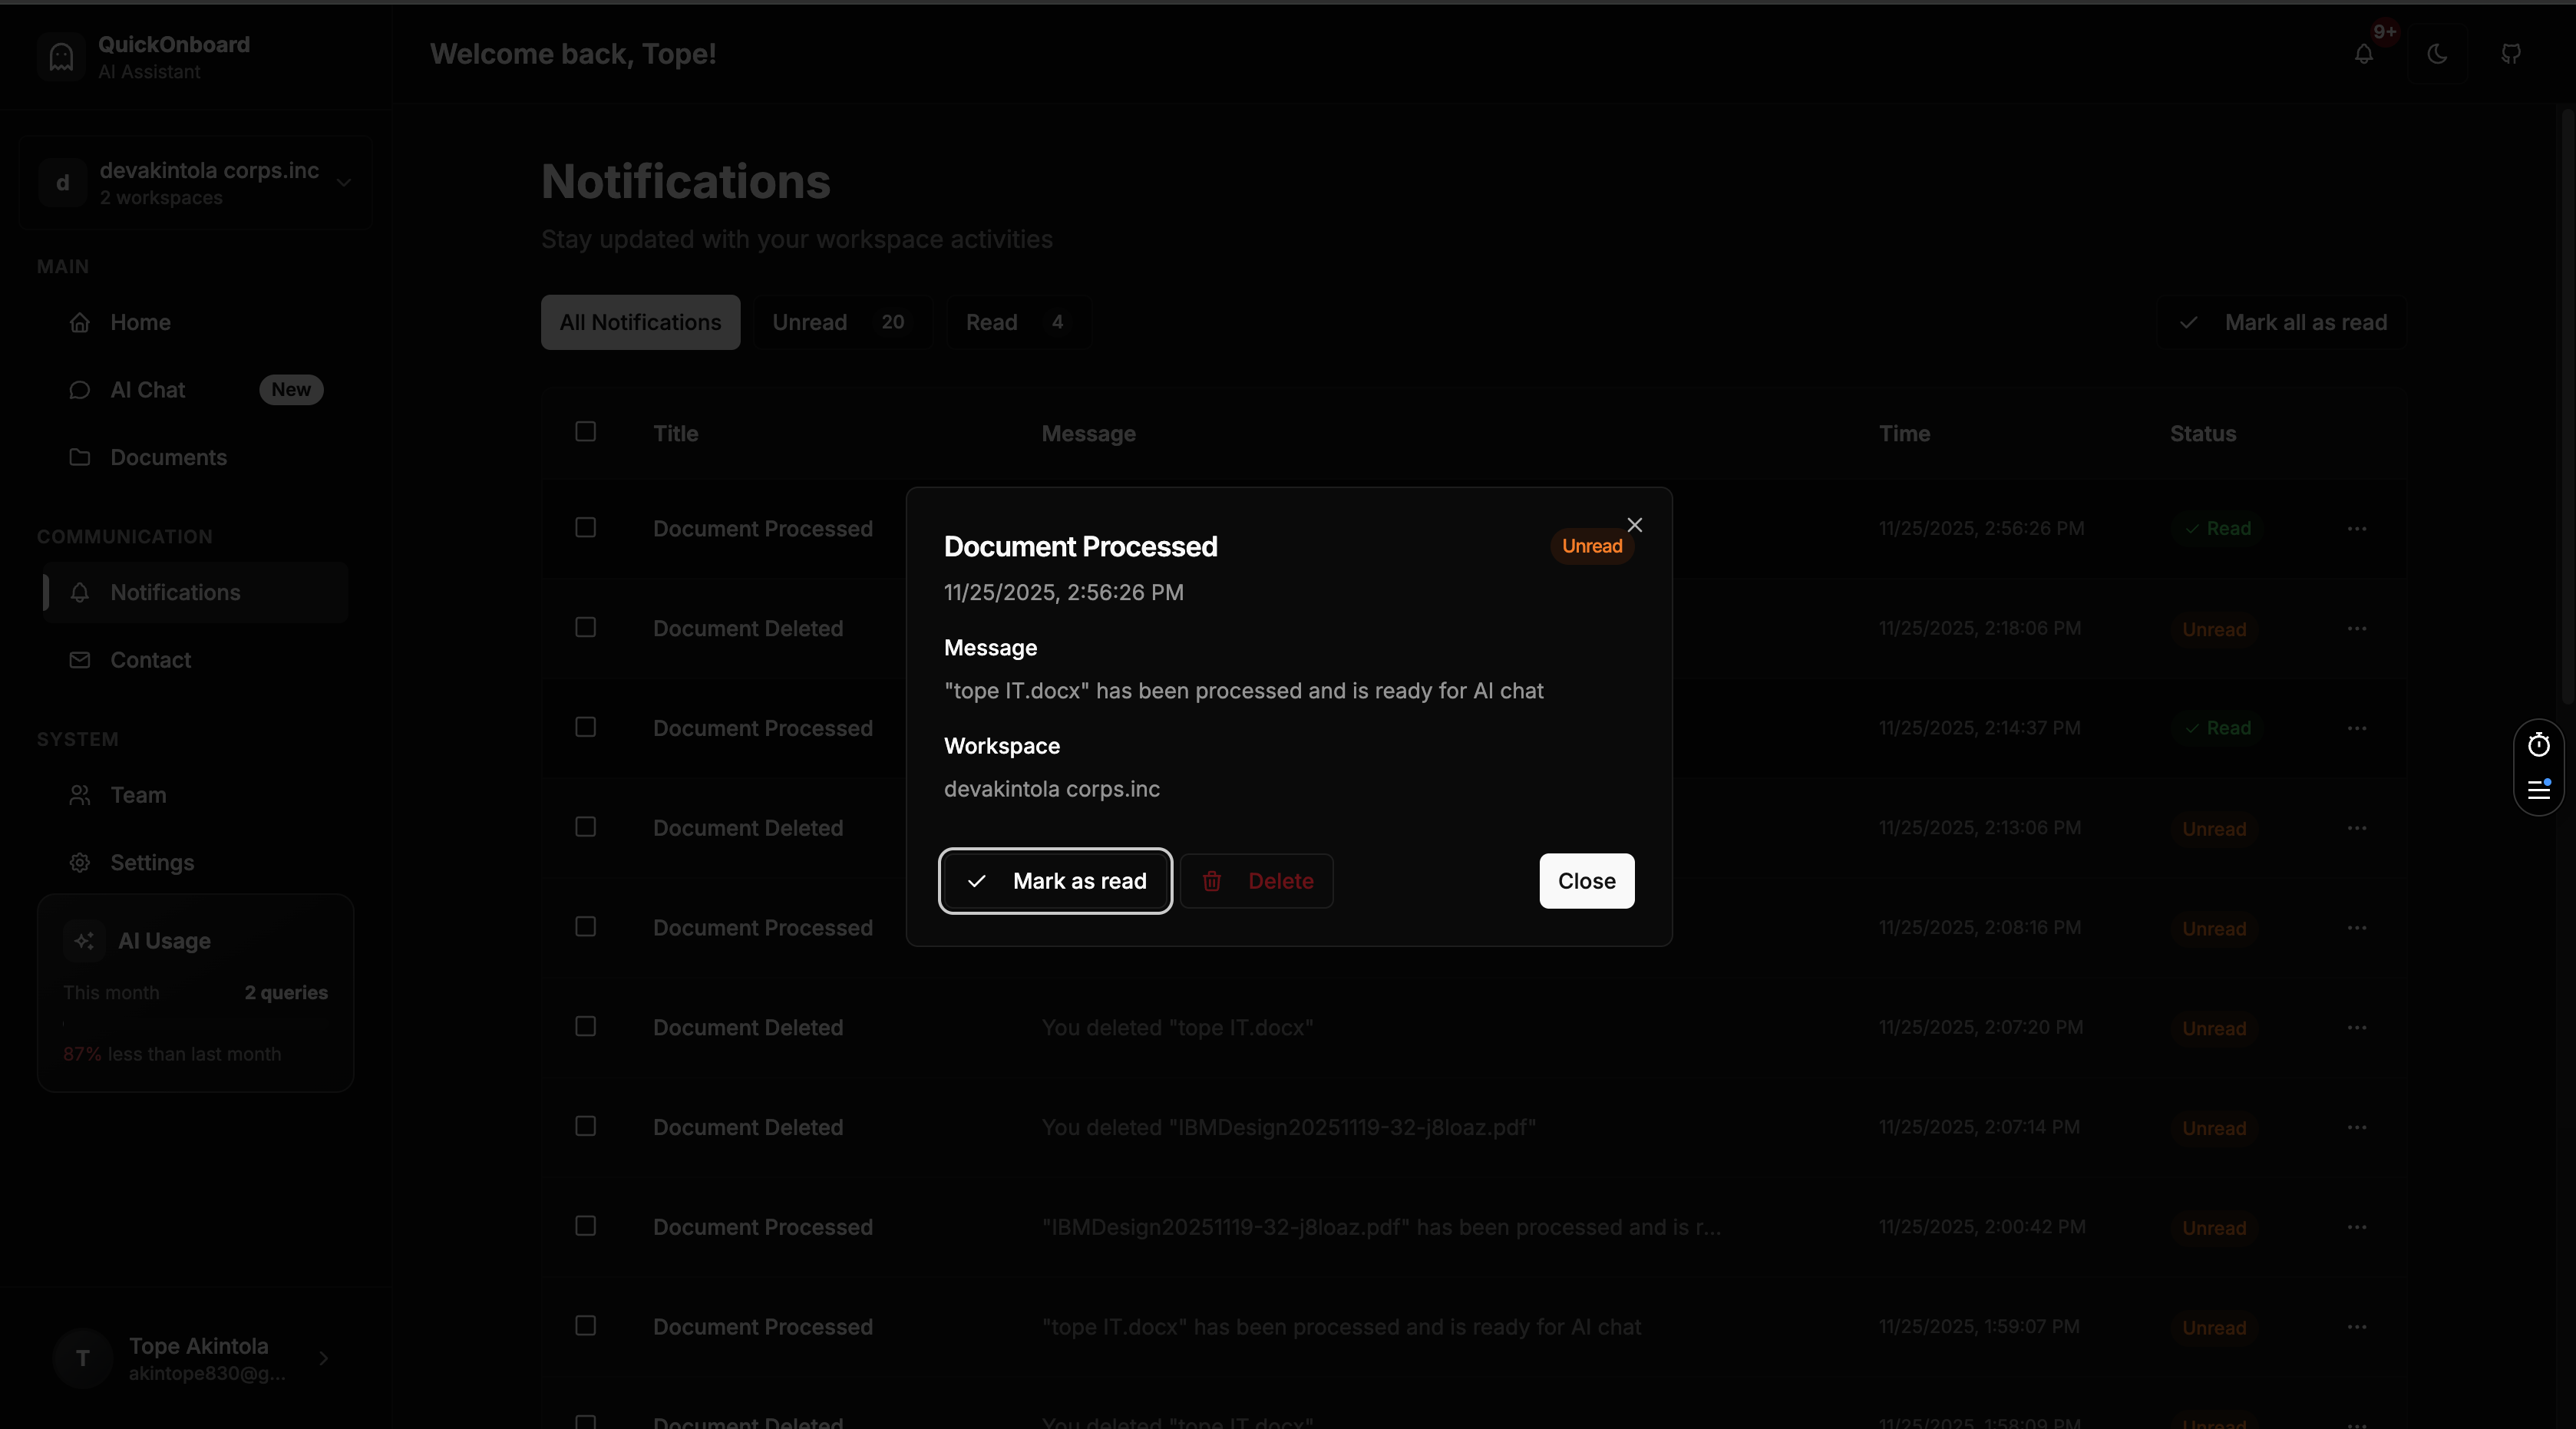Tick checkbox for 2:07:20 Document Deleted row
The height and width of the screenshot is (1429, 2576).
click(x=585, y=1026)
